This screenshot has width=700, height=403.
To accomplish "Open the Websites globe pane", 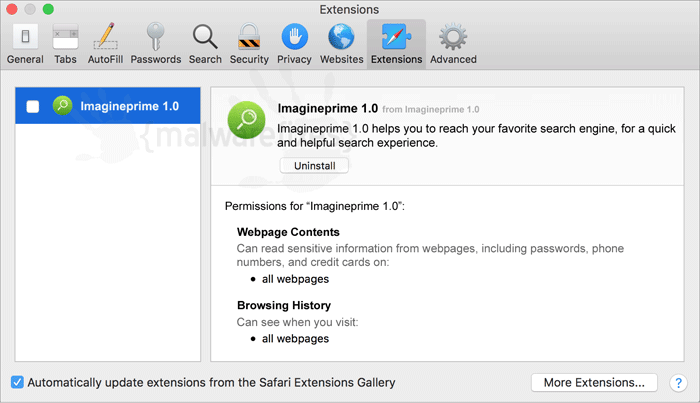I will [342, 44].
